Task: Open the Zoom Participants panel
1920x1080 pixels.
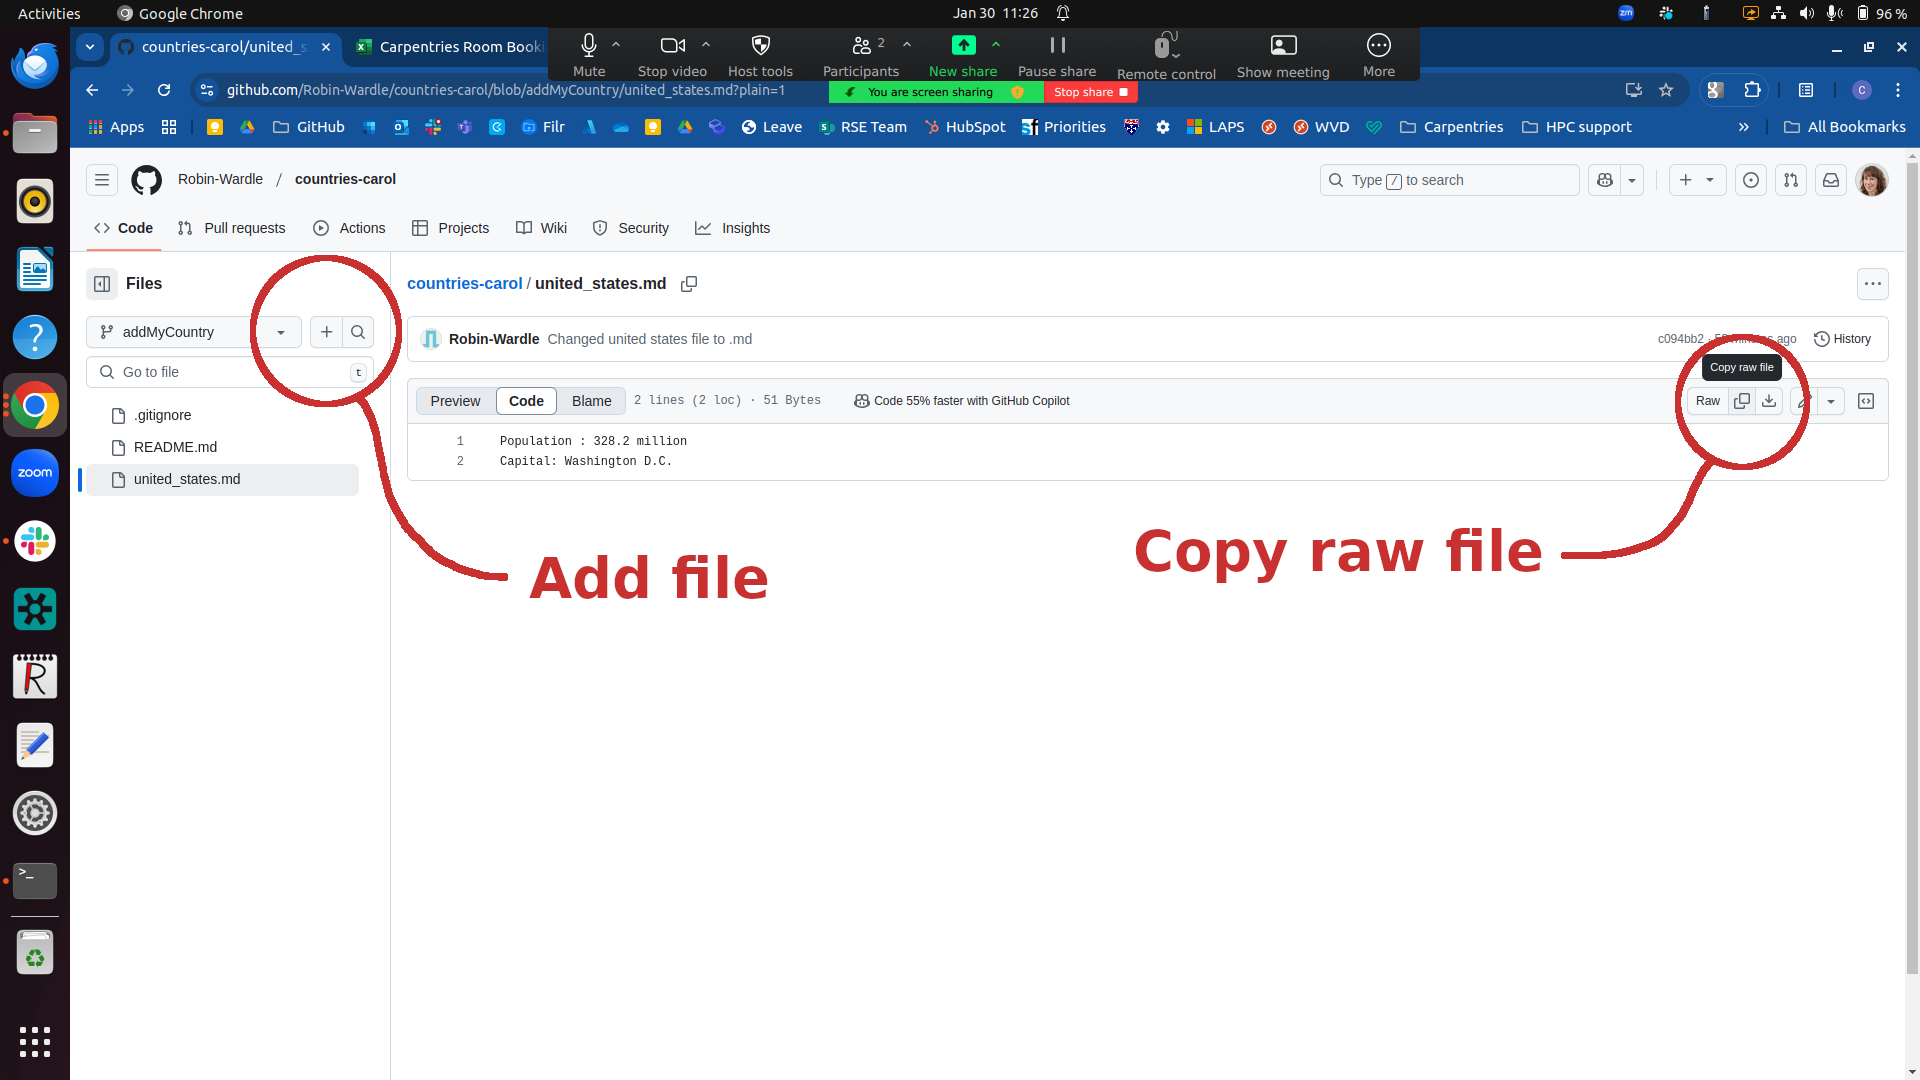Action: click(861, 54)
